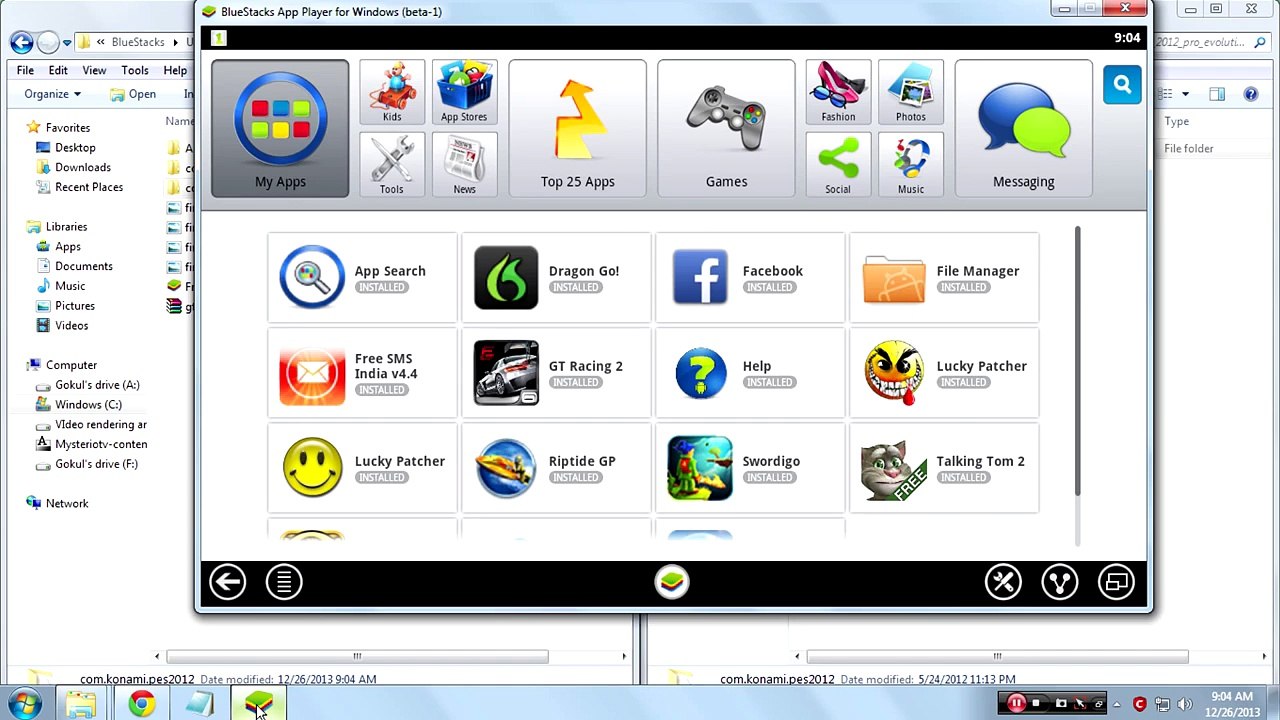Image resolution: width=1280 pixels, height=720 pixels.
Task: Open the Kids category
Action: click(392, 92)
